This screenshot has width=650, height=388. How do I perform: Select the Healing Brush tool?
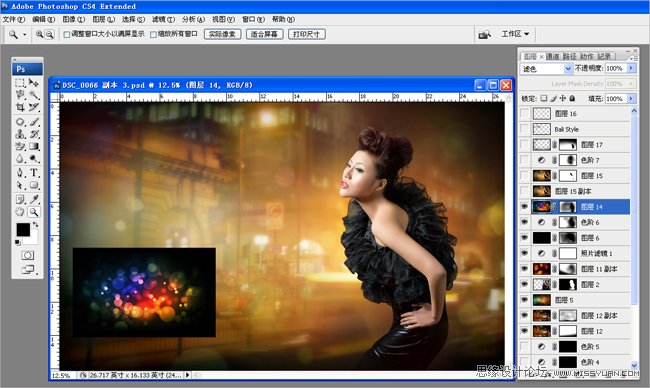[x=20, y=122]
